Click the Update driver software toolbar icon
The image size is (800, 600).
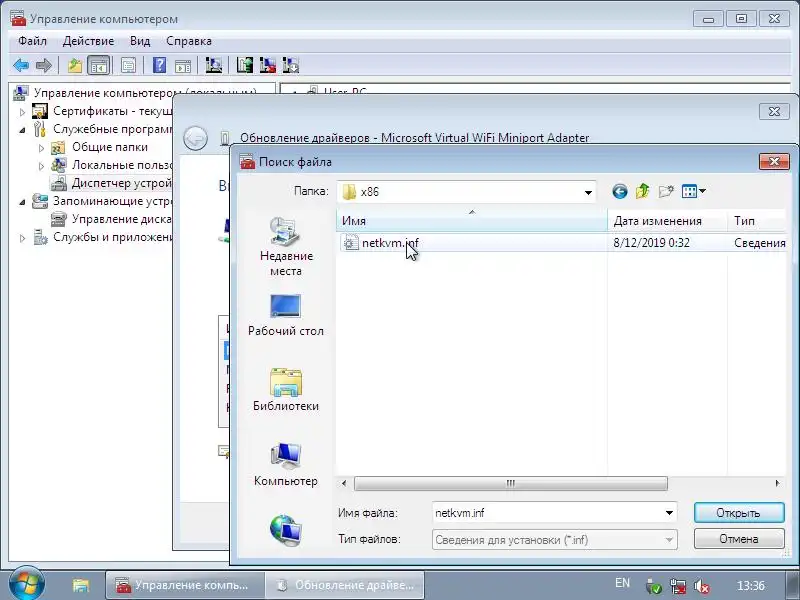244,65
